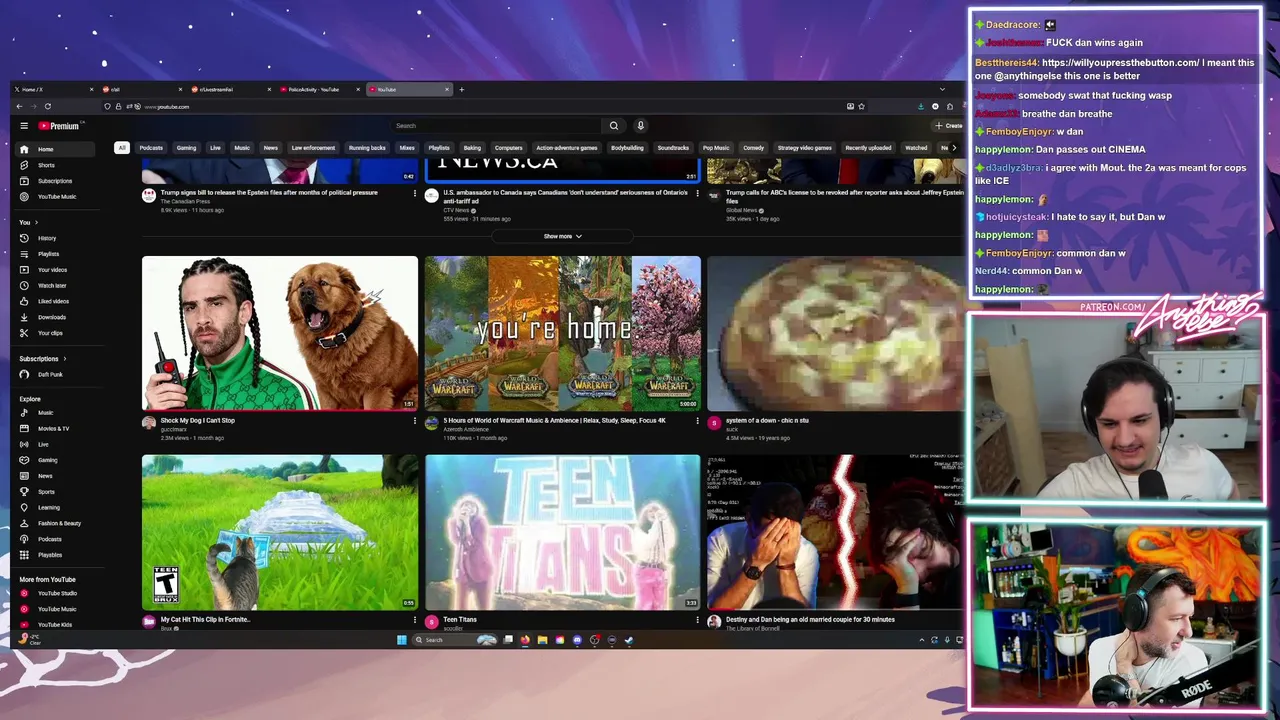1280x720 pixels.
Task: Filter by the Law enforcement chip
Action: [313, 148]
